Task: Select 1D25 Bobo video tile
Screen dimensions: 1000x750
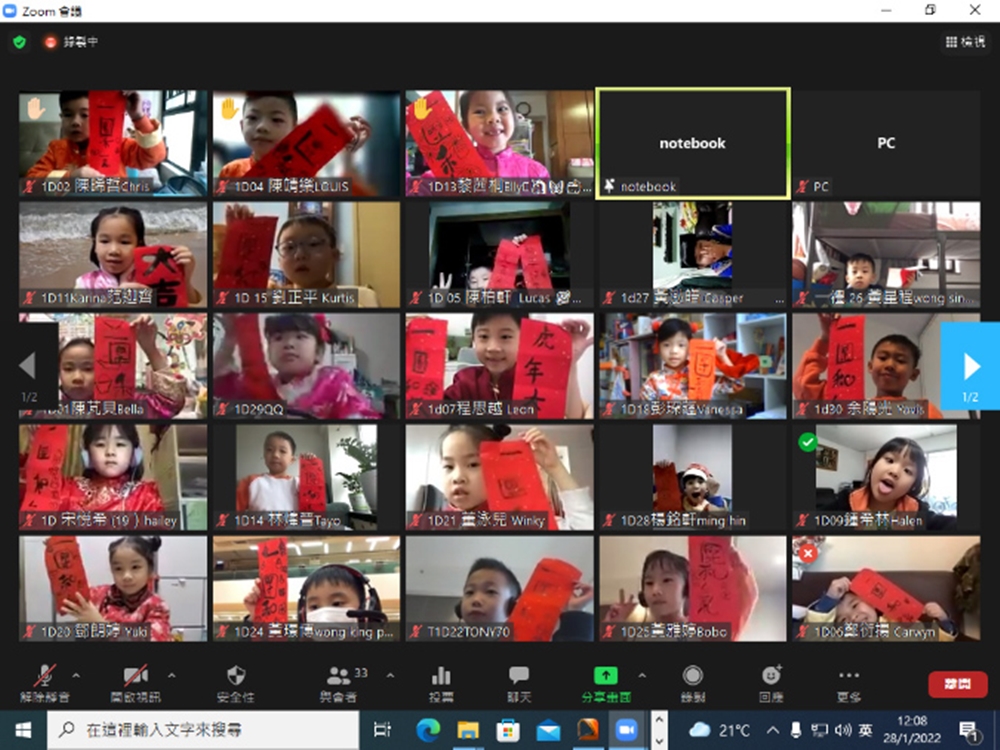Action: (x=693, y=589)
